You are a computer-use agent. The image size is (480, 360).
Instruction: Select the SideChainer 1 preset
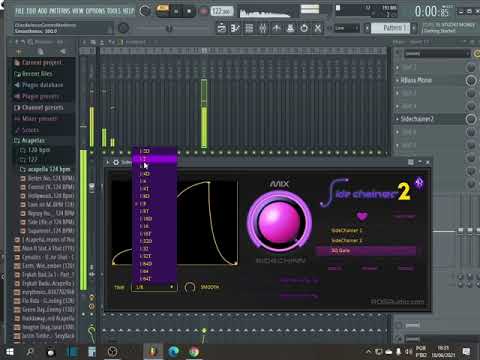pyautogui.click(x=347, y=230)
